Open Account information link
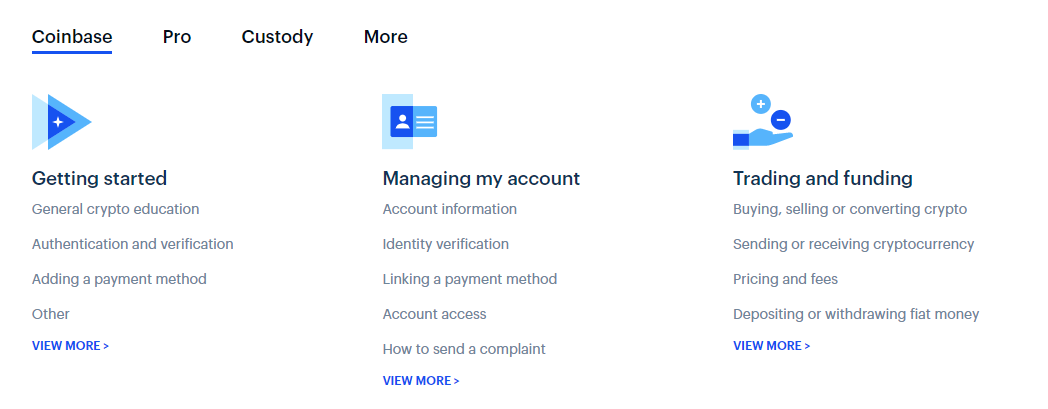1048x409 pixels. [x=449, y=209]
